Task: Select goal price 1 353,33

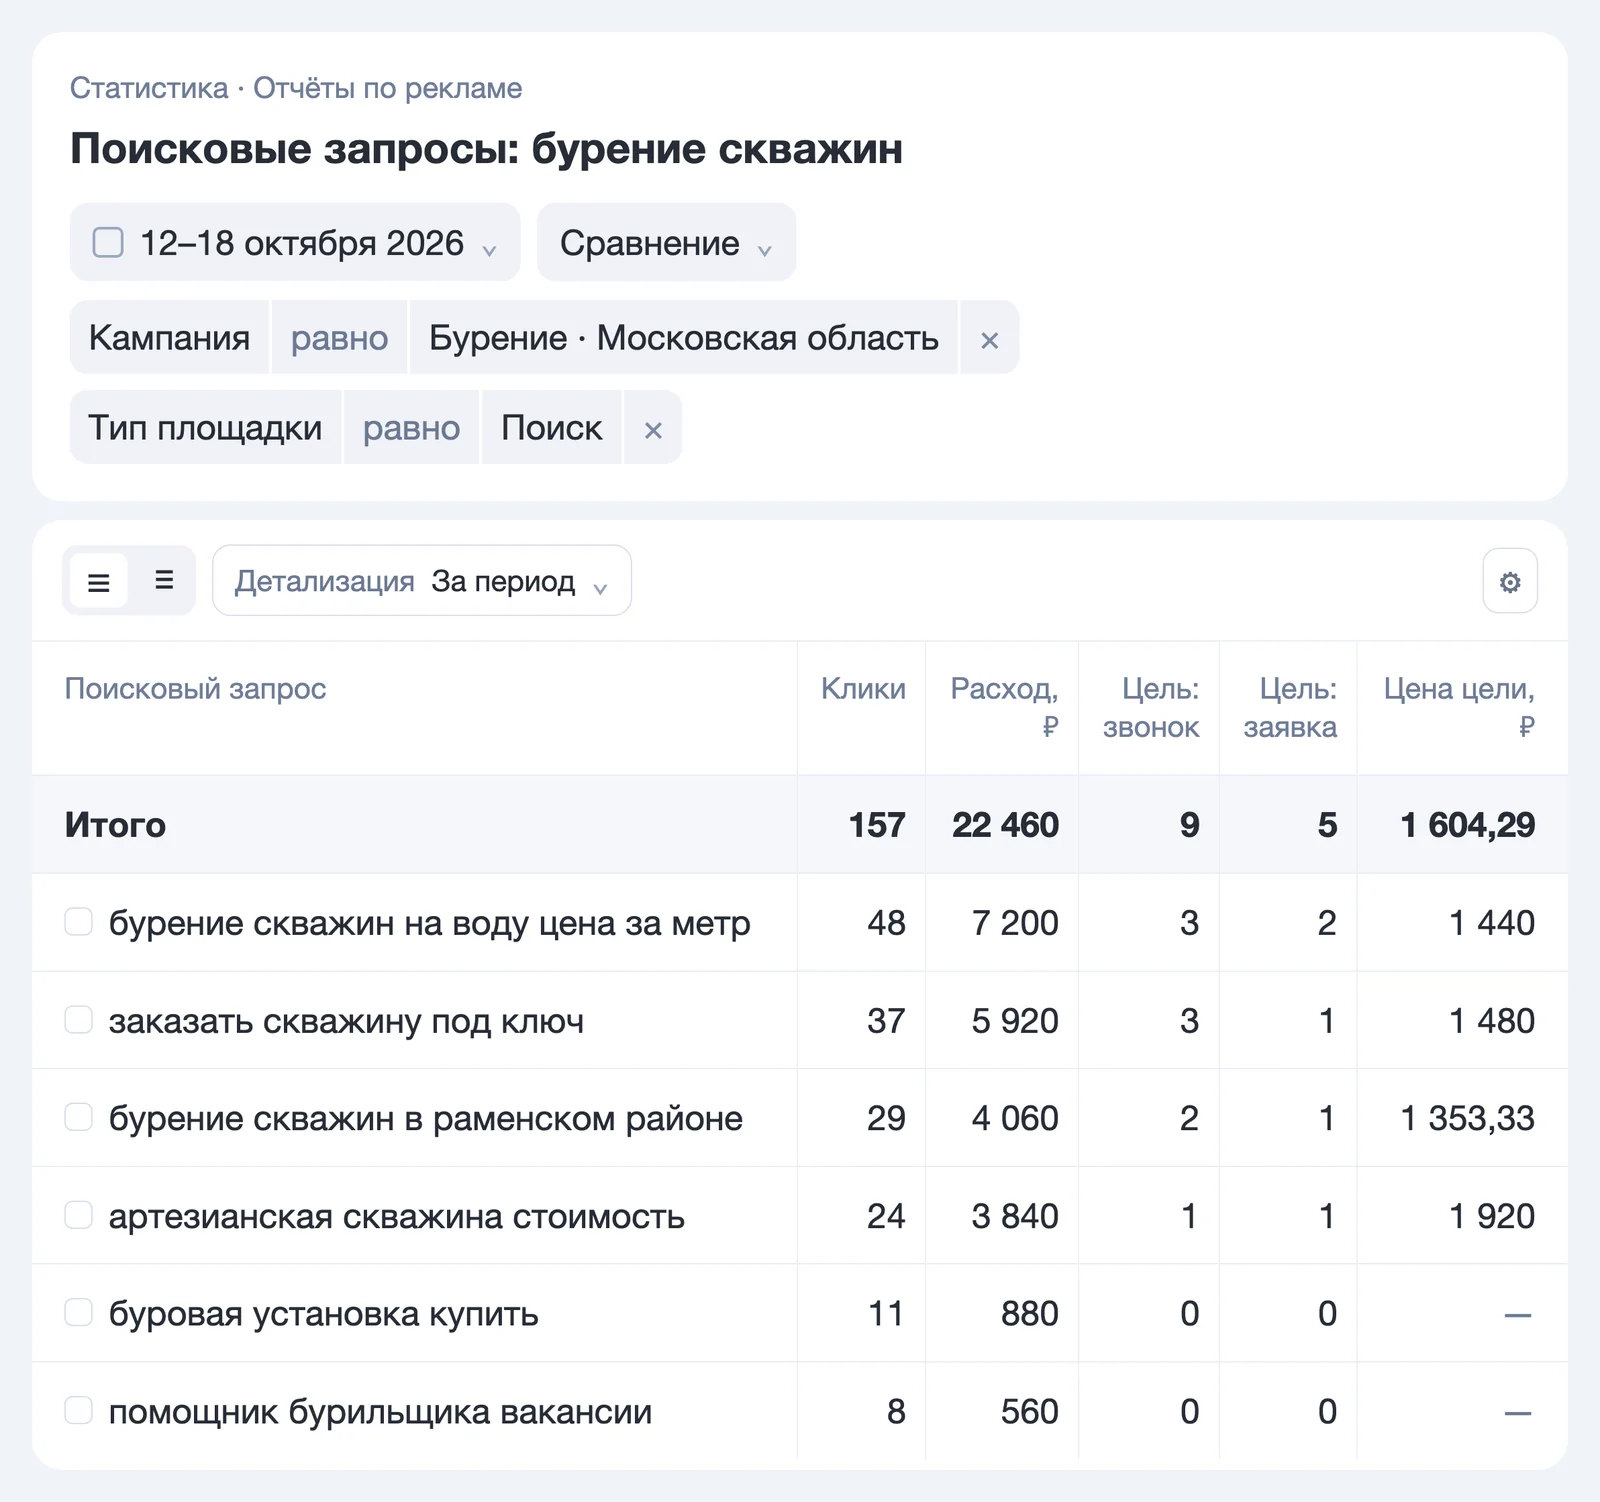Action: coord(1468,1117)
